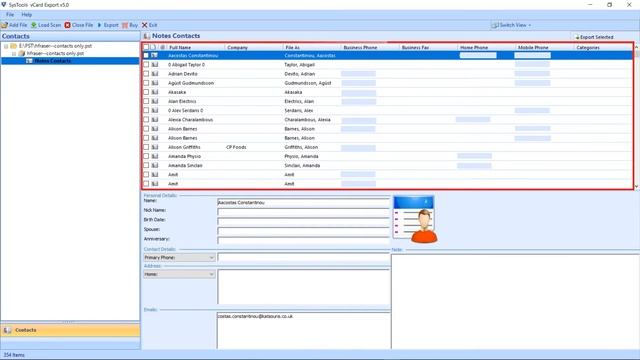
Task: Click the Note text area
Action: 515,302
